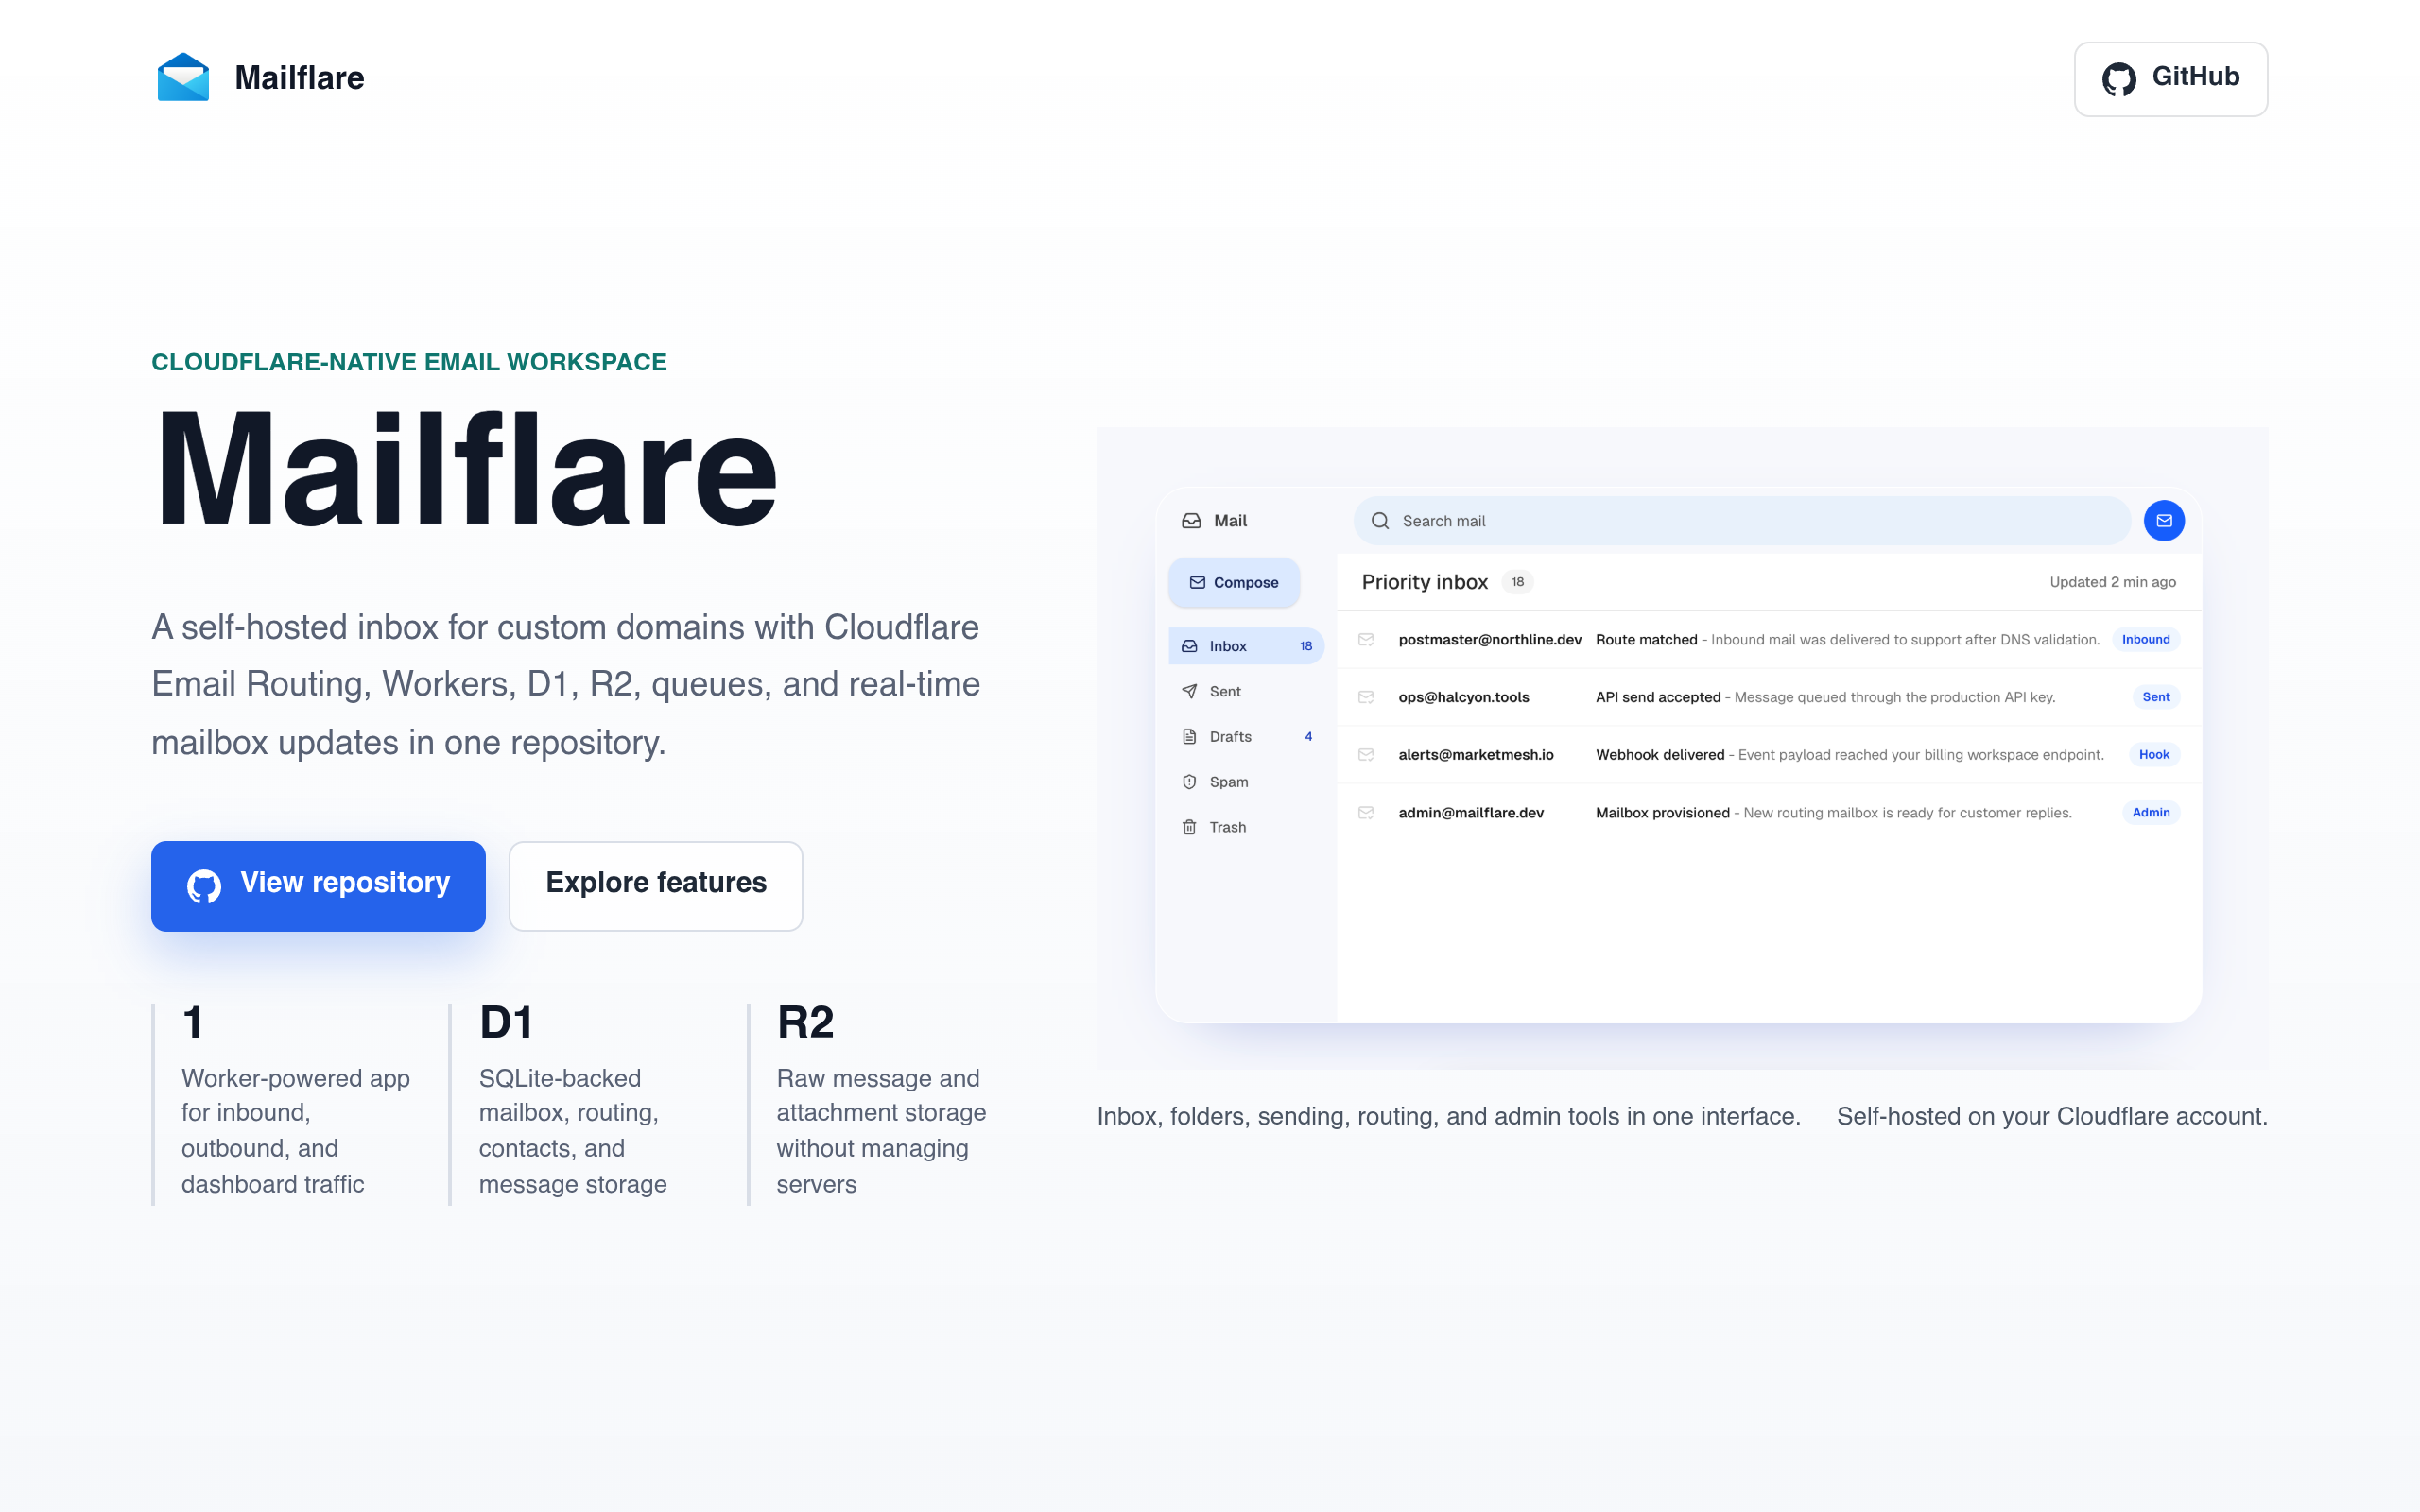Select the Inbox folder

coord(1246,646)
